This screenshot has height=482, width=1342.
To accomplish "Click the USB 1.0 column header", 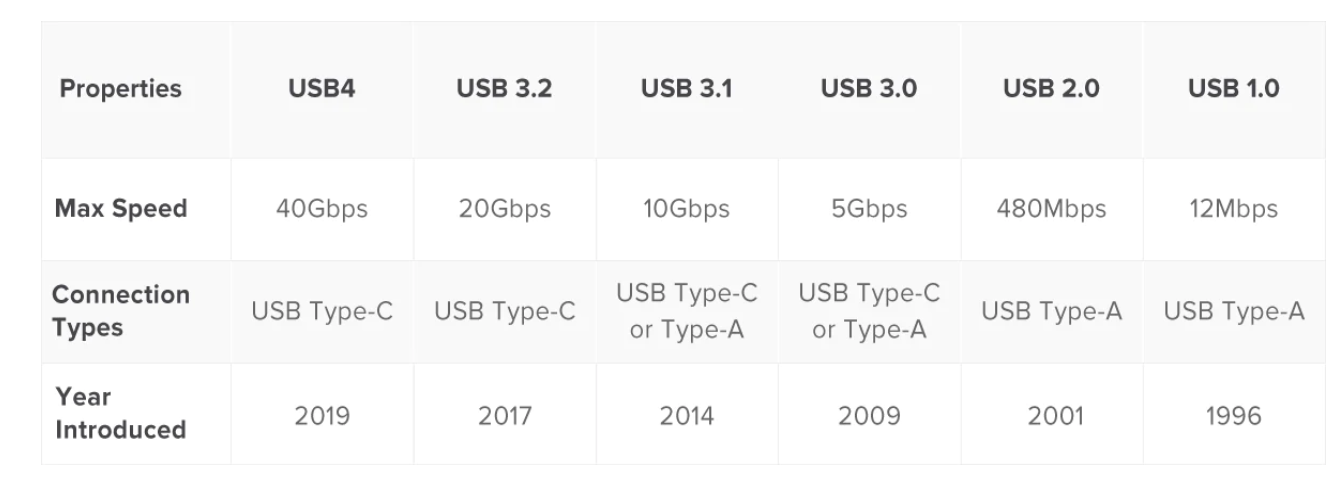I will click(x=1233, y=88).
